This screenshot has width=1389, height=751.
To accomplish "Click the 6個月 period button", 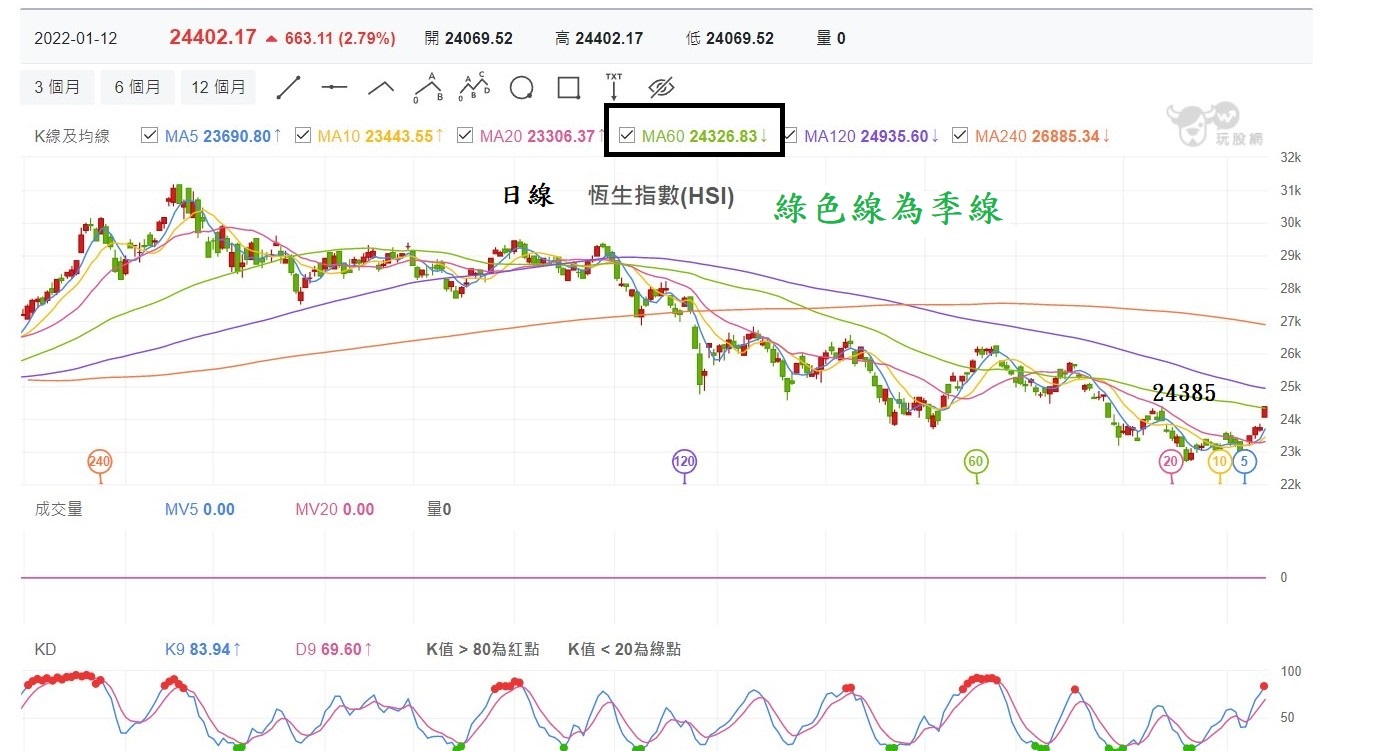I will pos(137,87).
